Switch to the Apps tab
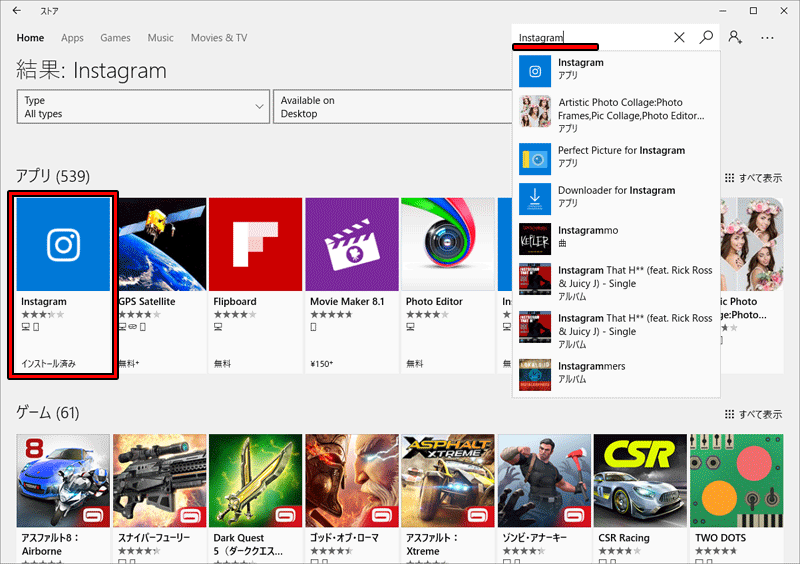This screenshot has width=800, height=564. tap(72, 38)
